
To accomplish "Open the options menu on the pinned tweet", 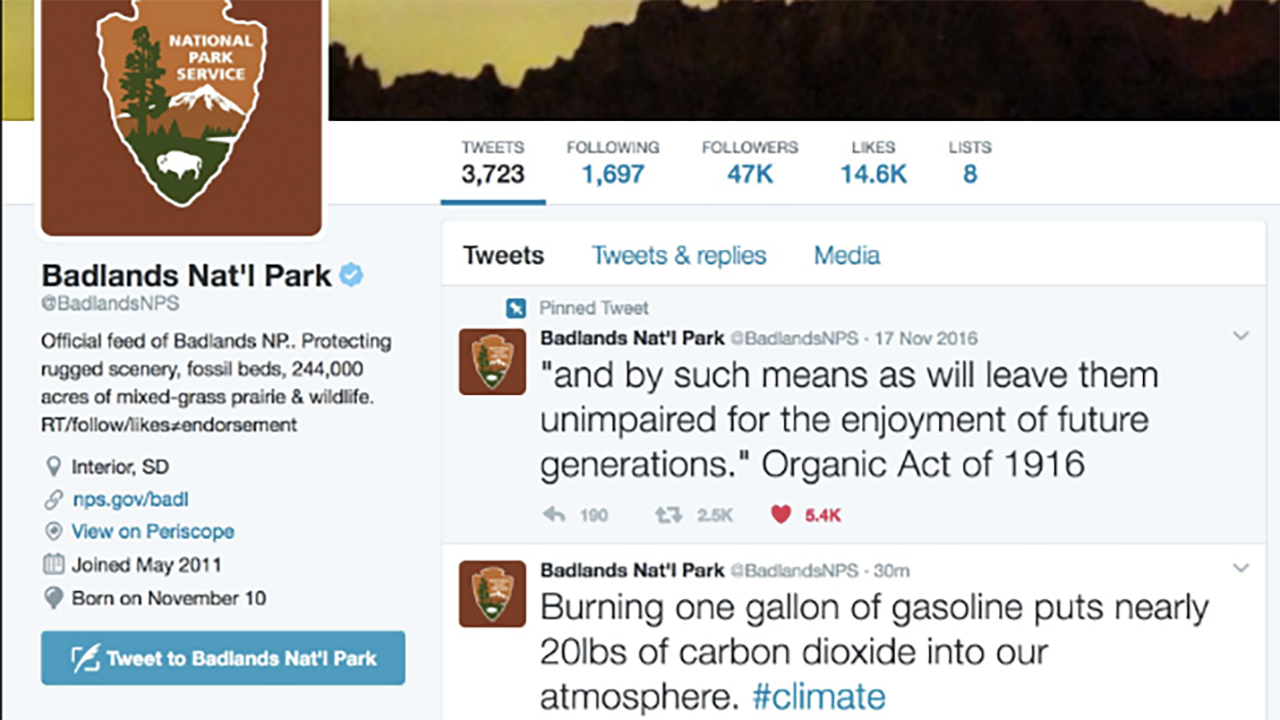I will tap(1241, 336).
